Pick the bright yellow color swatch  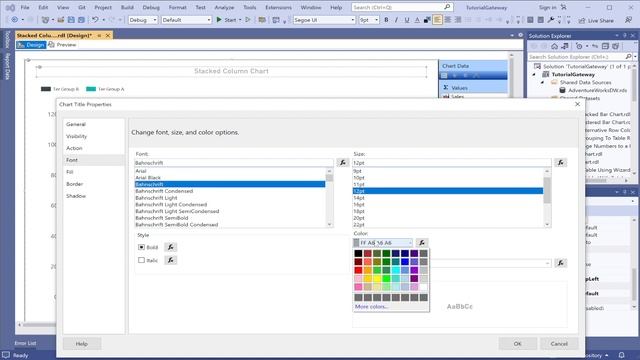coord(377,278)
